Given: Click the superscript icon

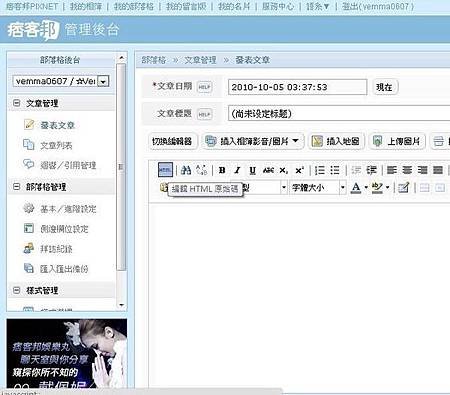Looking at the screenshot, I should [299, 170].
